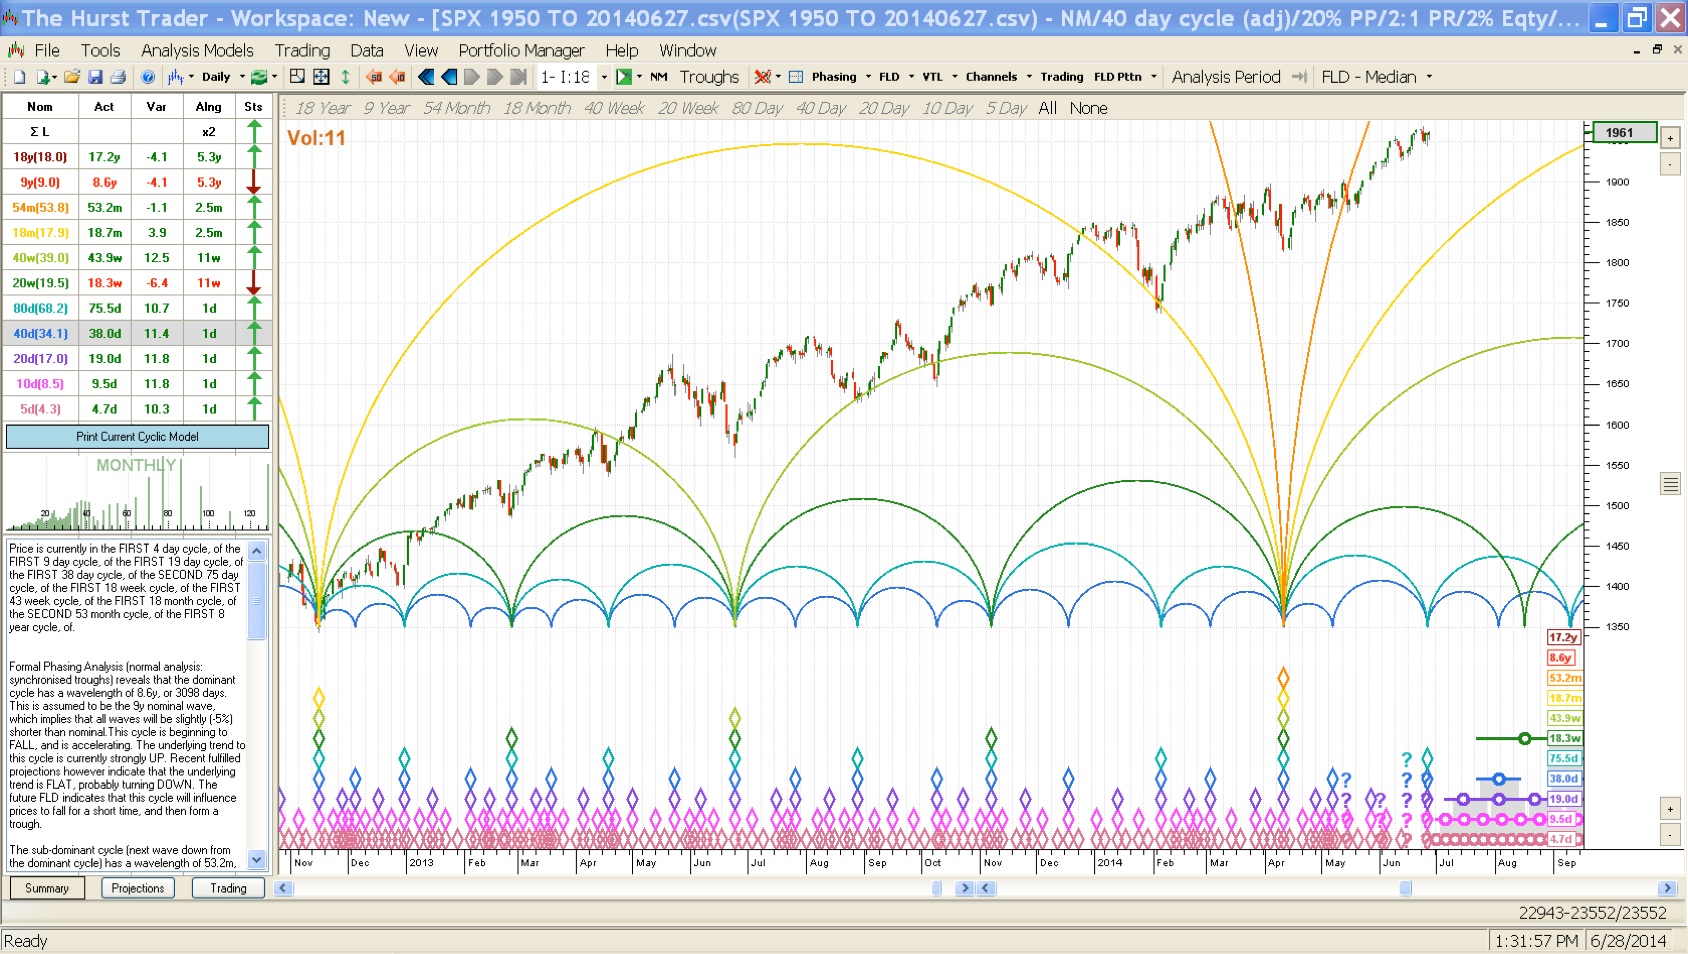Toggle the 80 Day cycle filter

point(756,108)
